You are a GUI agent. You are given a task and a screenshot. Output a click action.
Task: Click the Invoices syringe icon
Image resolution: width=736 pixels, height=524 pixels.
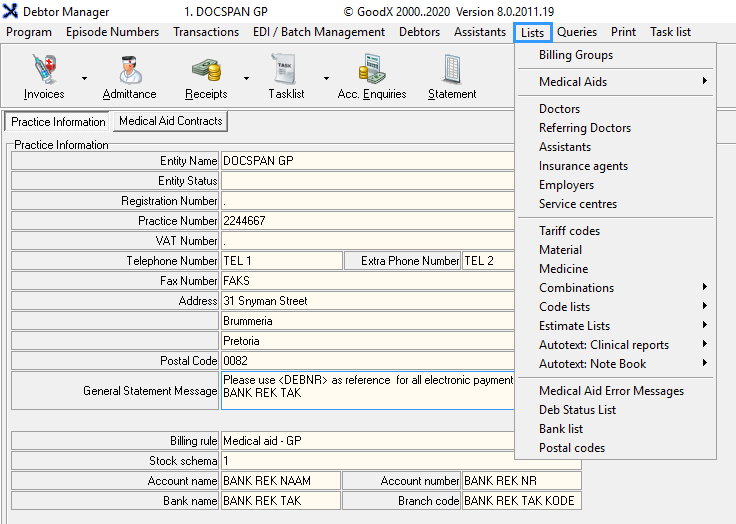click(x=43, y=69)
